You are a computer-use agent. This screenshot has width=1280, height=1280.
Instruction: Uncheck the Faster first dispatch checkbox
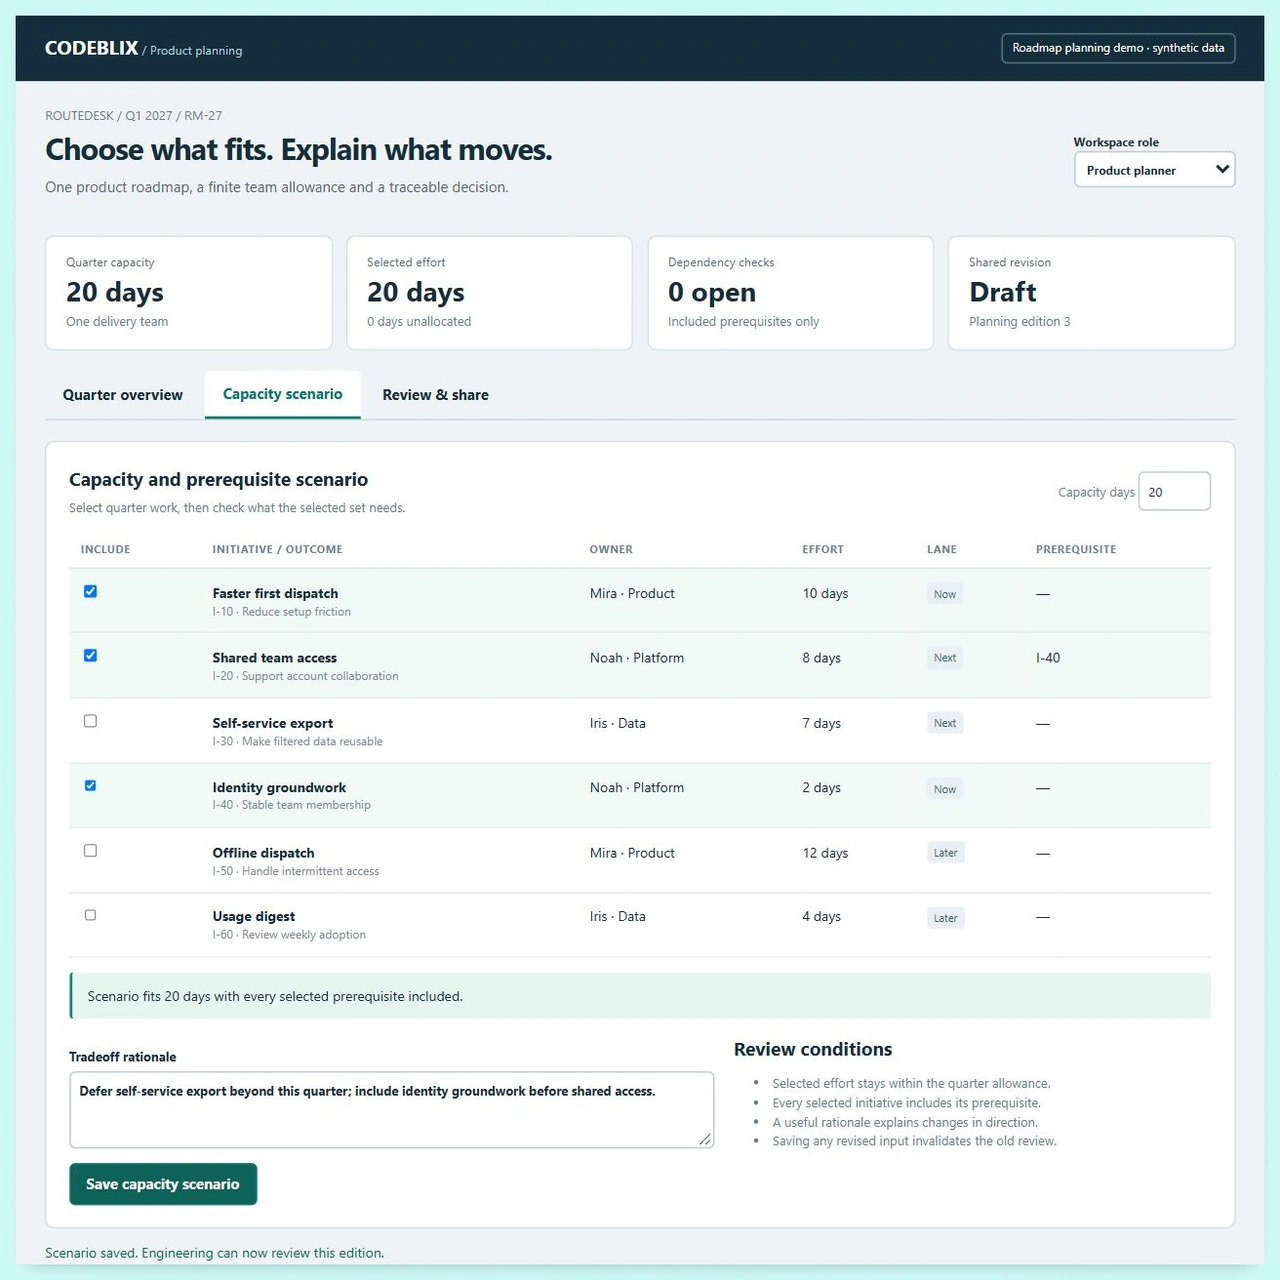coord(90,591)
